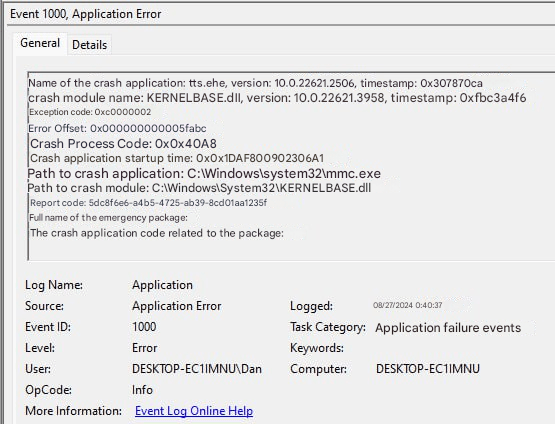
Task: Click the crash module name KERNELBASE.dll line
Action: [277, 98]
